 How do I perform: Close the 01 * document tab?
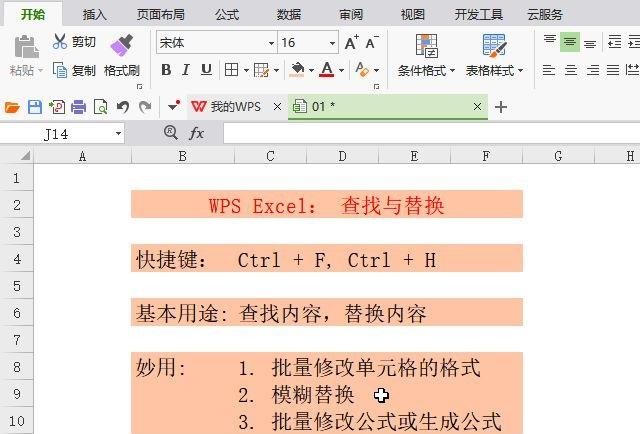tap(477, 107)
